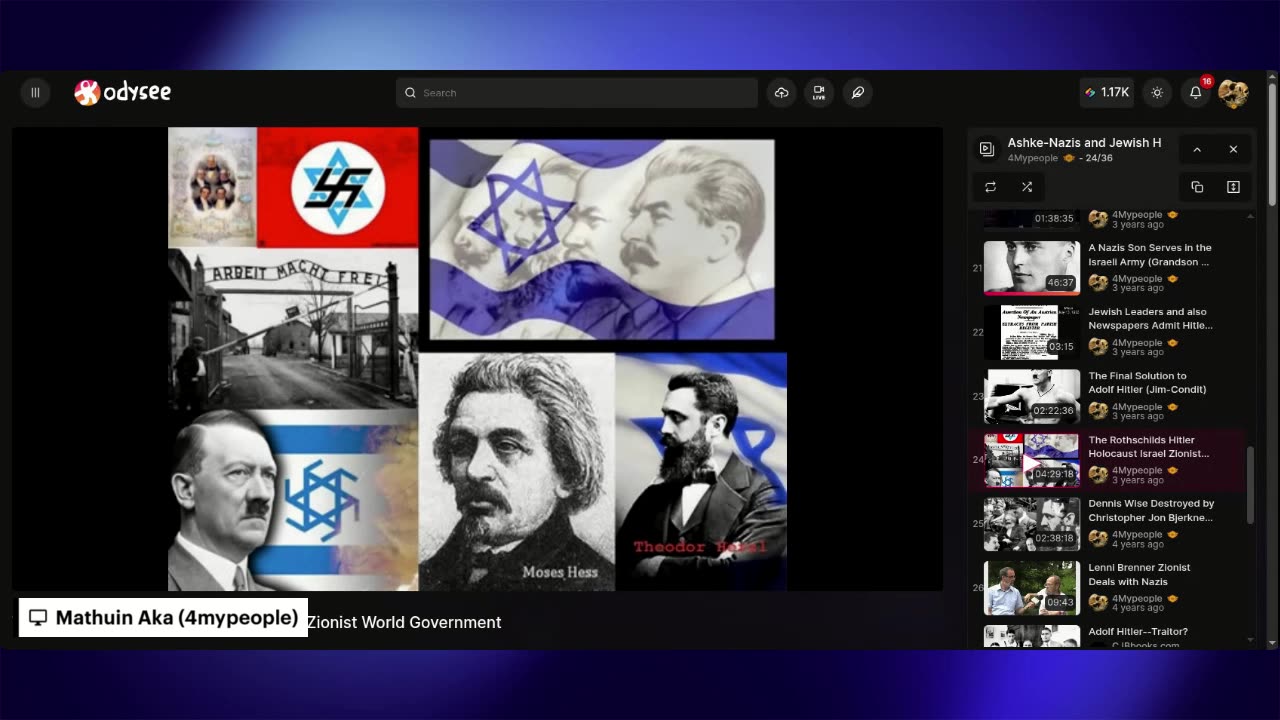Viewport: 1280px width, 720px height.
Task: Click the 'Mathuin Aka (4mypeople)' overlay label
Action: pyautogui.click(x=163, y=617)
